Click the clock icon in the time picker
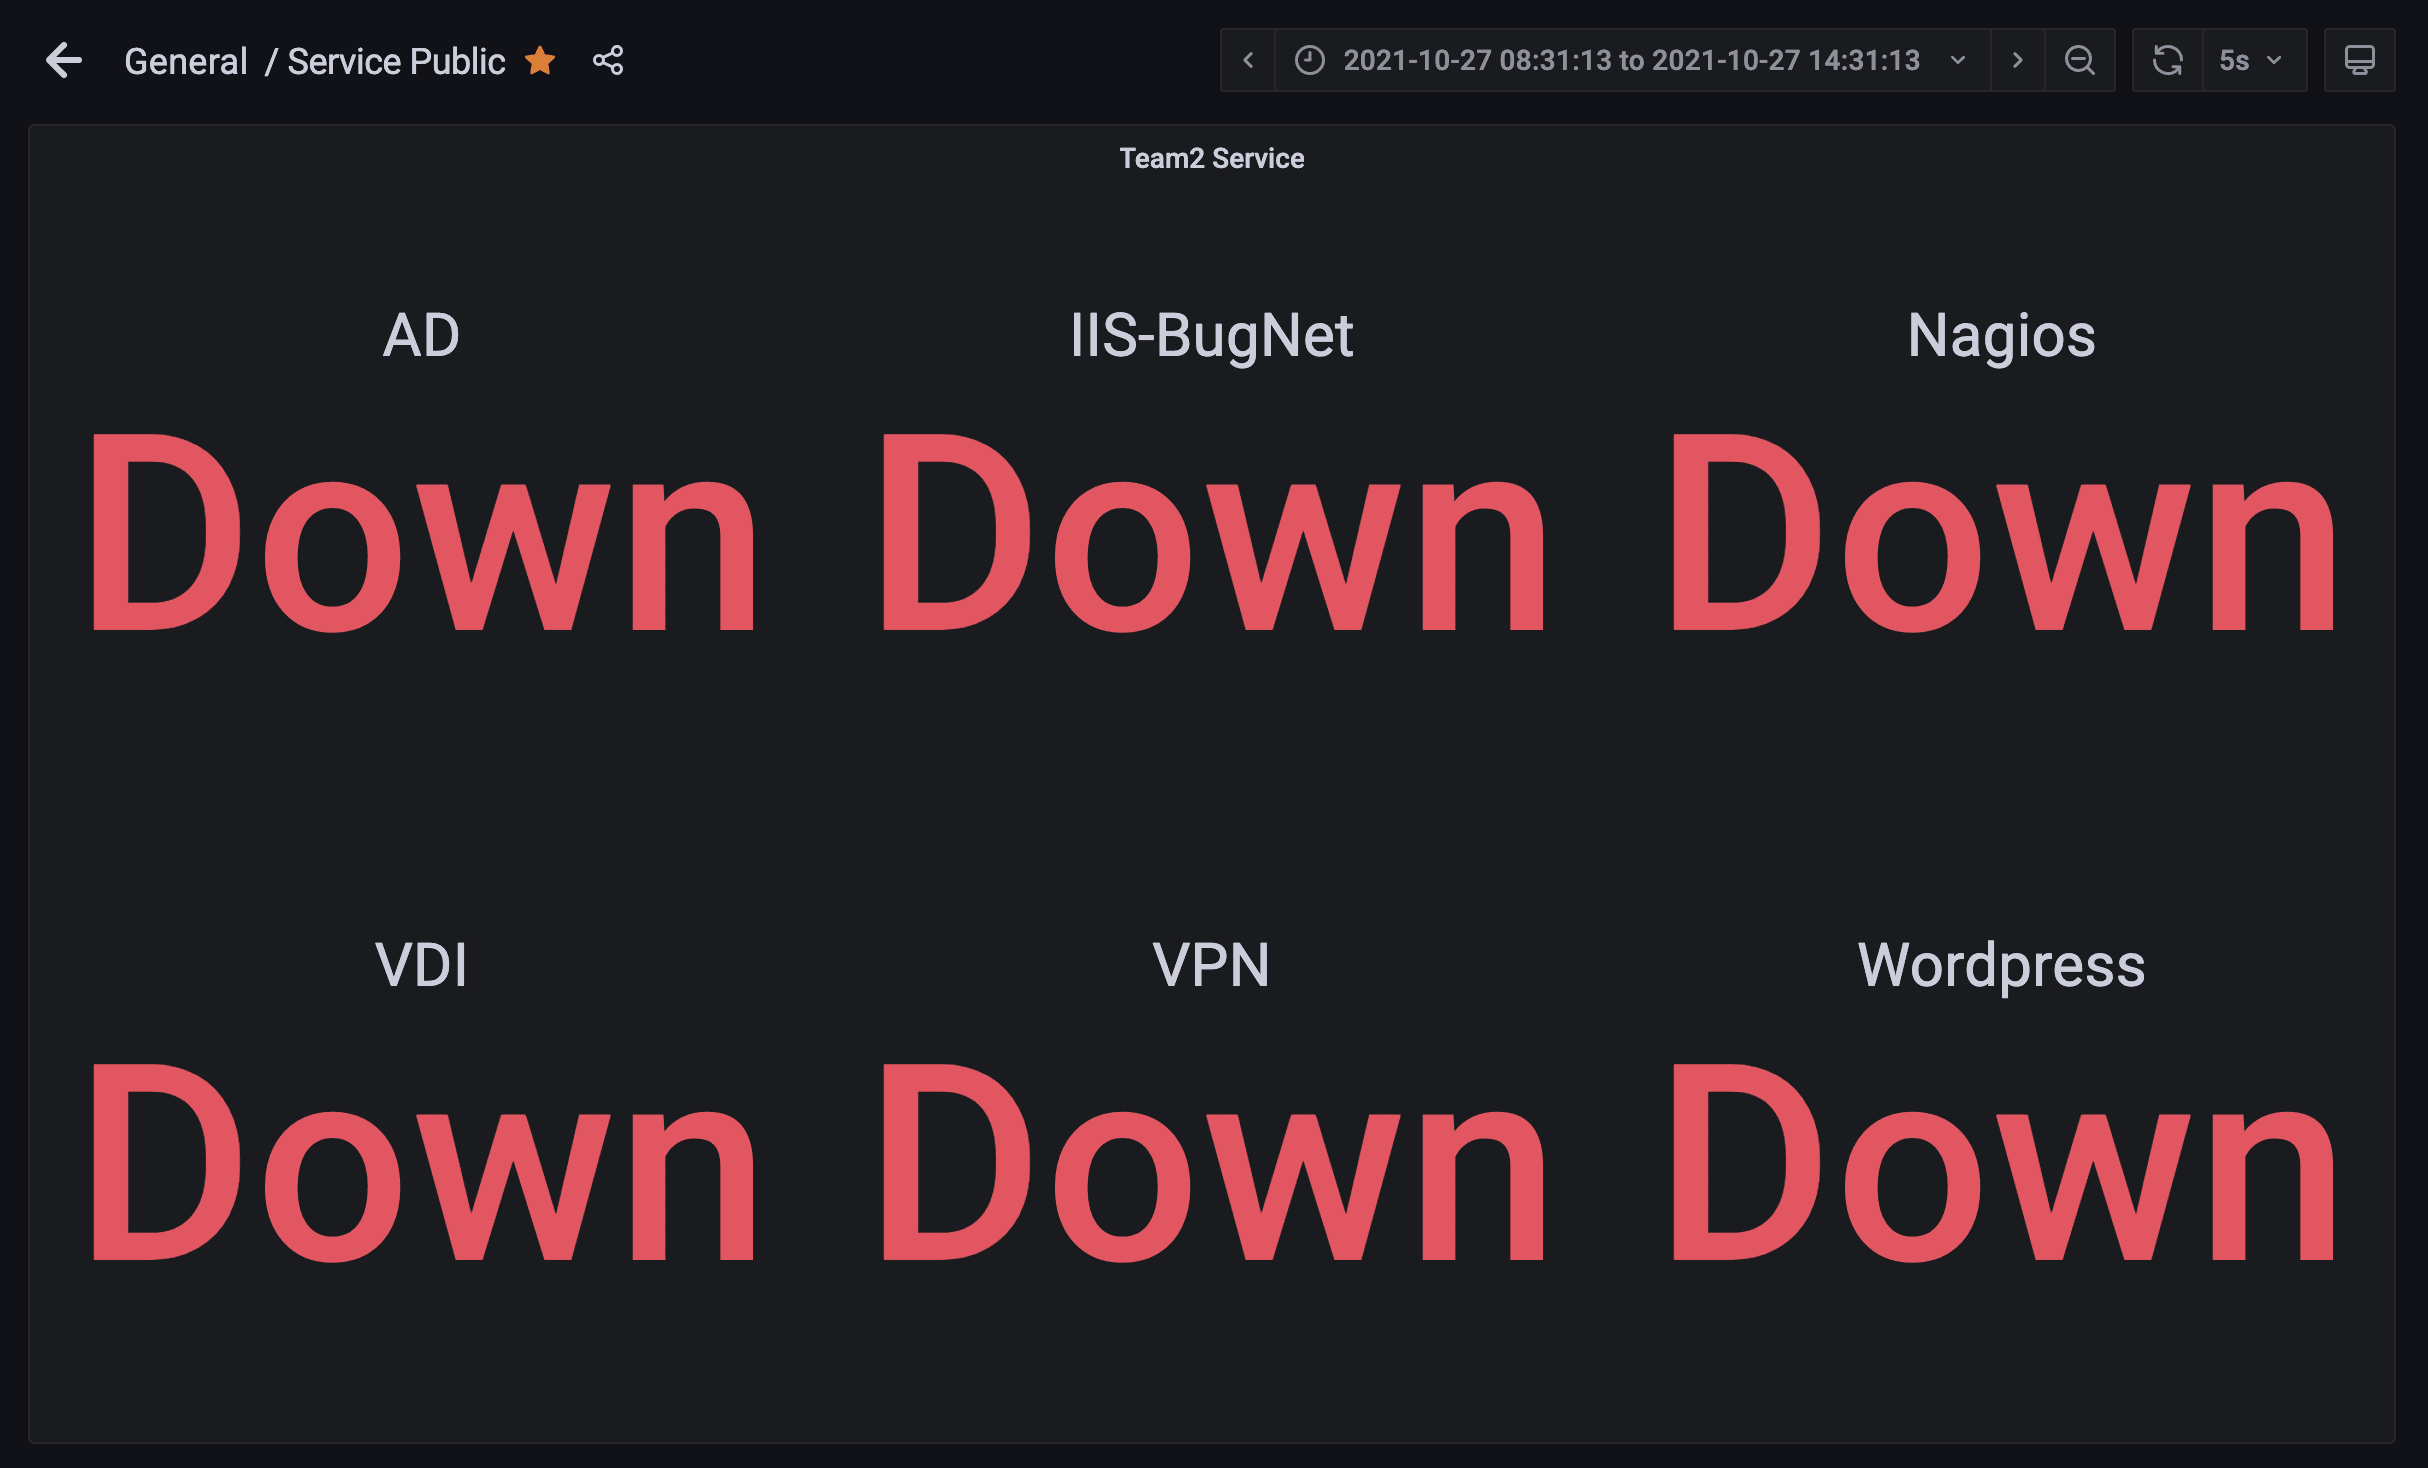Screen dimensions: 2428x1468 pyautogui.click(x=1311, y=60)
